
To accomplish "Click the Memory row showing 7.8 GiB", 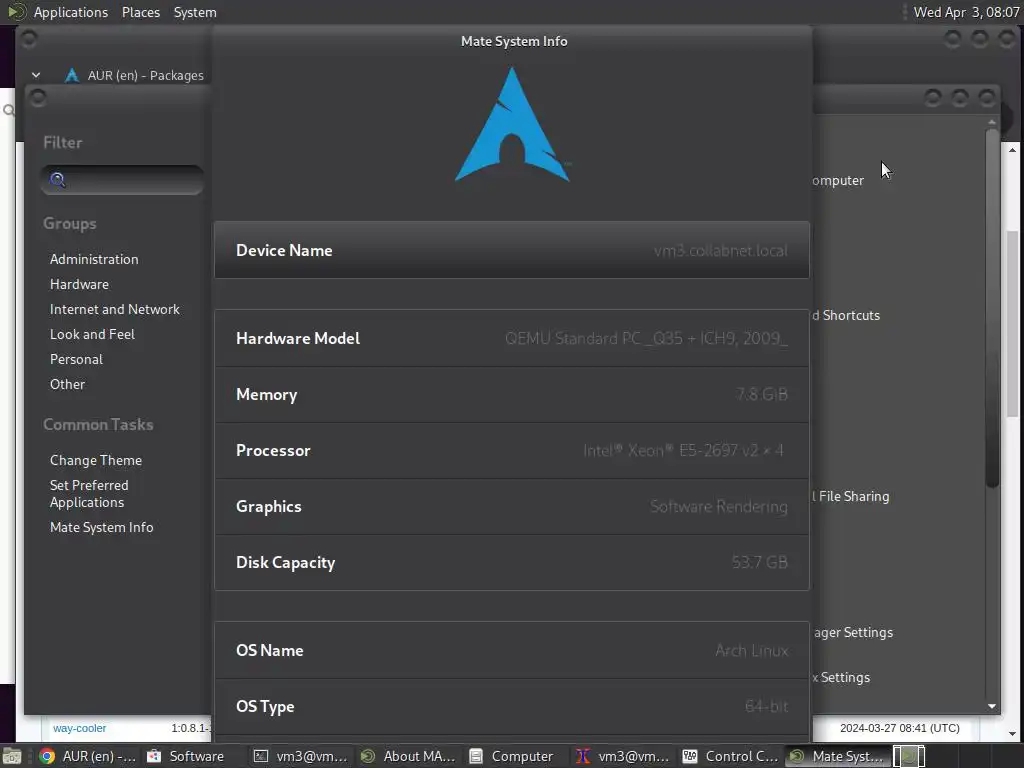I will tap(512, 394).
